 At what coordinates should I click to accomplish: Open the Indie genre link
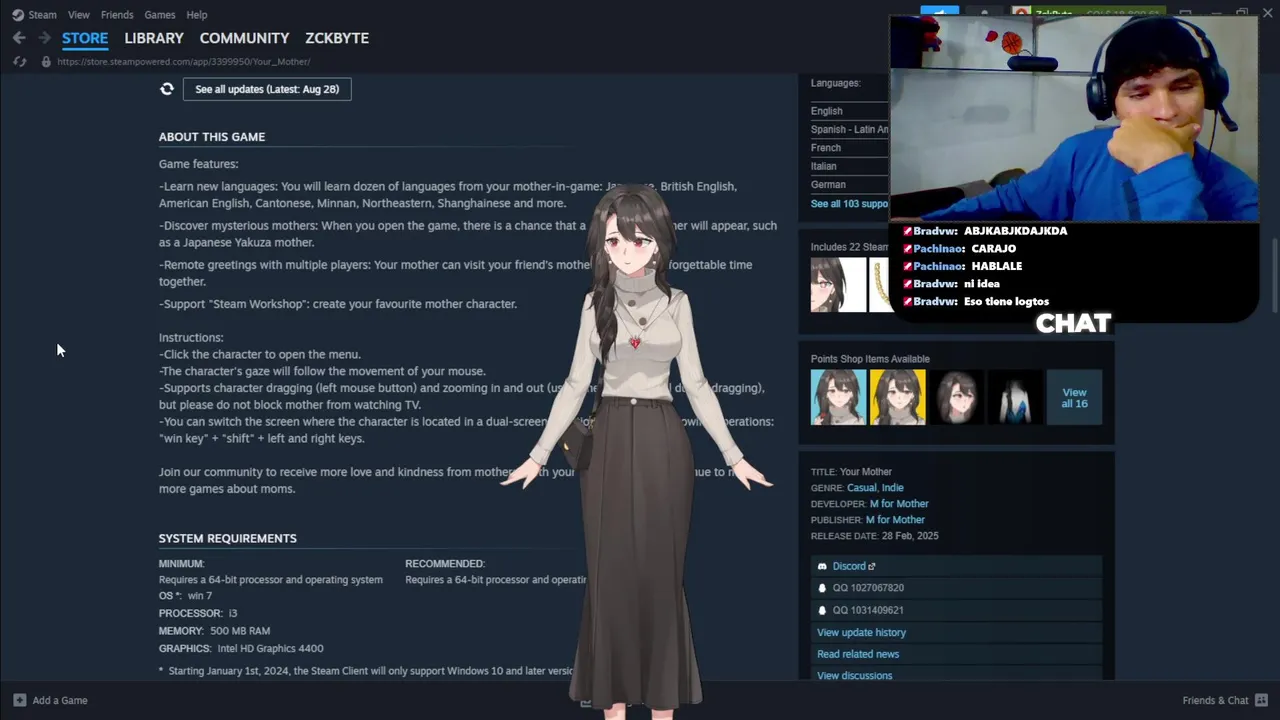893,488
